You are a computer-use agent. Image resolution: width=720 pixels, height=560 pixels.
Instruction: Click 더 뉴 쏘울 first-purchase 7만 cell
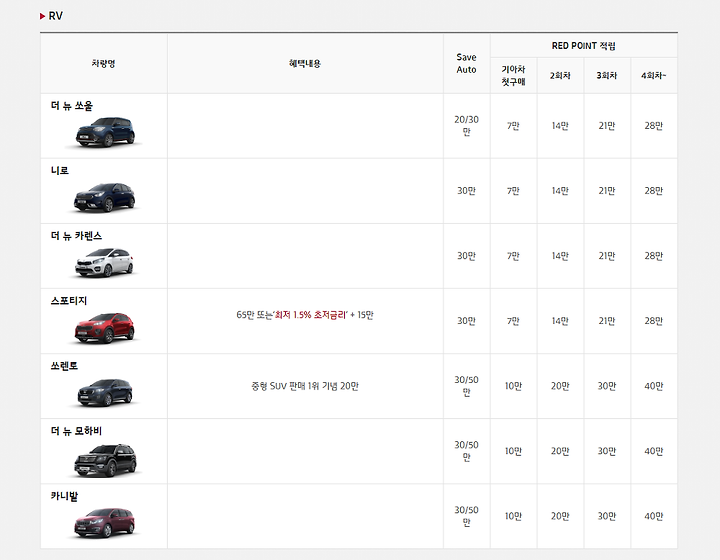[x=513, y=125]
